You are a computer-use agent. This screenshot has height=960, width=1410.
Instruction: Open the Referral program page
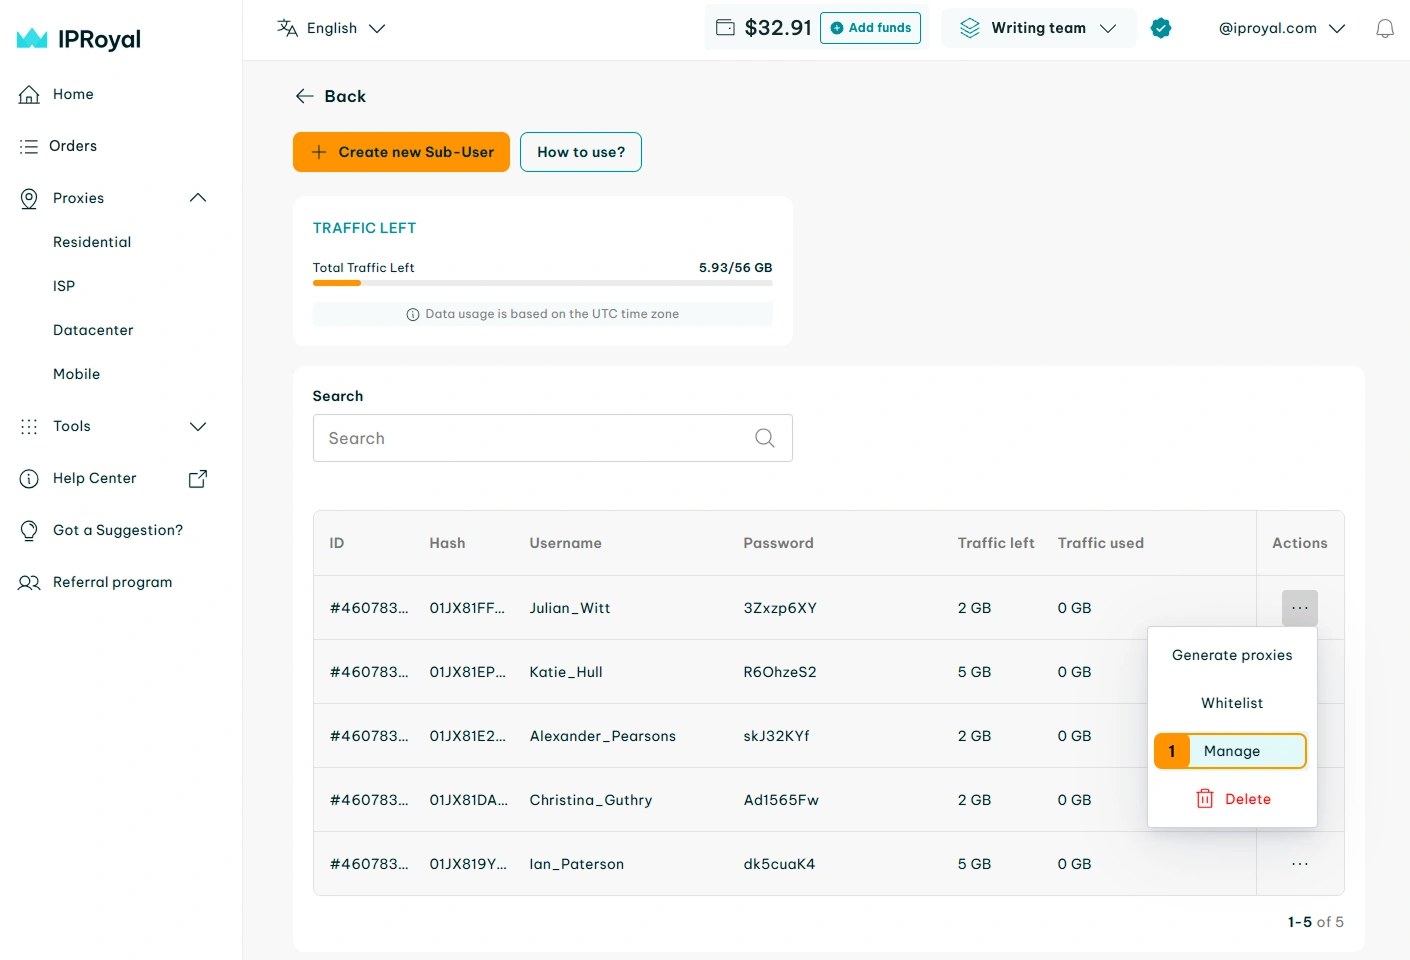click(x=112, y=582)
